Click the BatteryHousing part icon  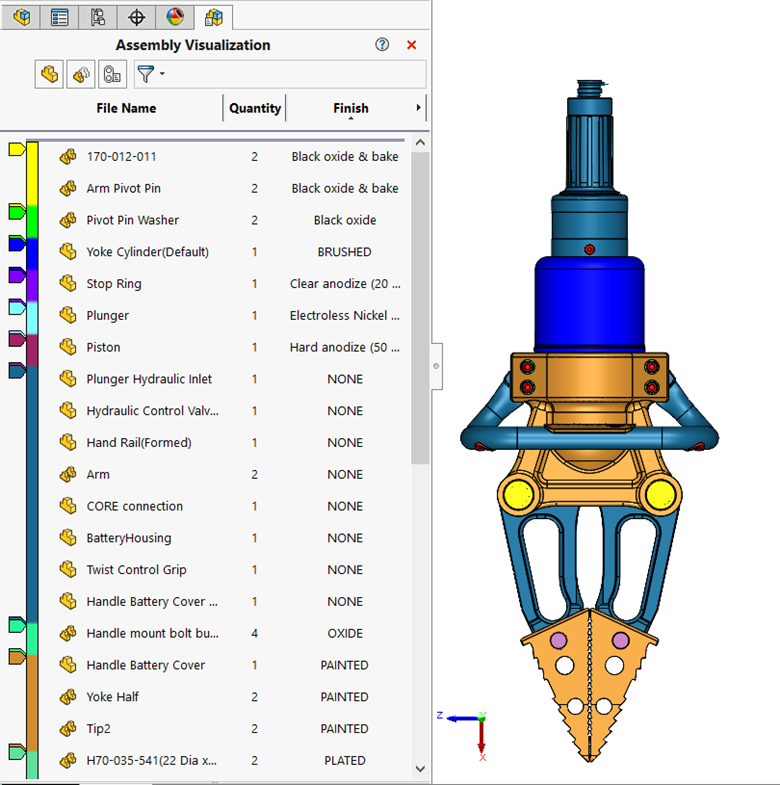point(68,538)
